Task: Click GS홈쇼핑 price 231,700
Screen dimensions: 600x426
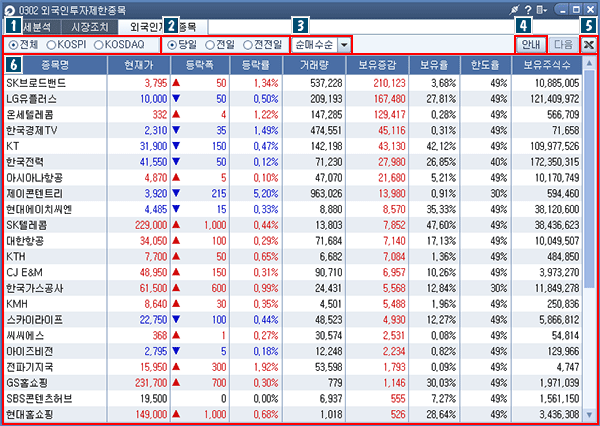Action: [x=151, y=383]
